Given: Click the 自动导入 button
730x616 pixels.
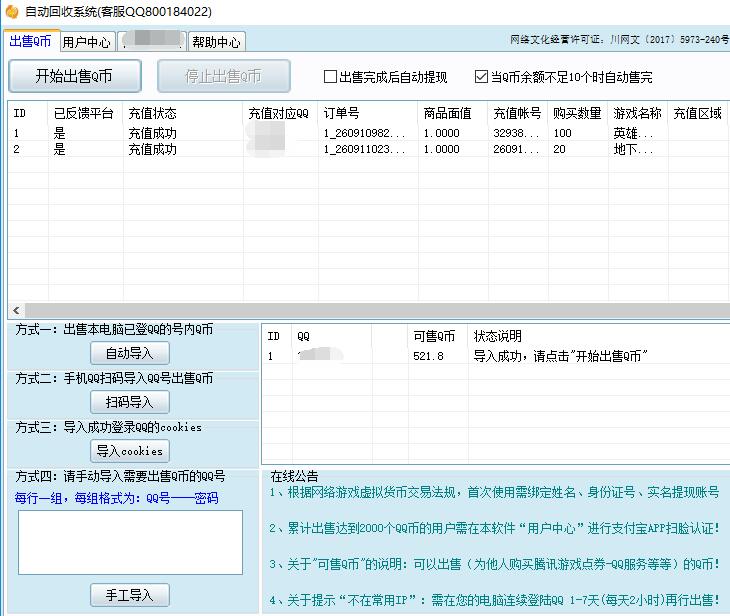Looking at the screenshot, I should pos(129,353).
